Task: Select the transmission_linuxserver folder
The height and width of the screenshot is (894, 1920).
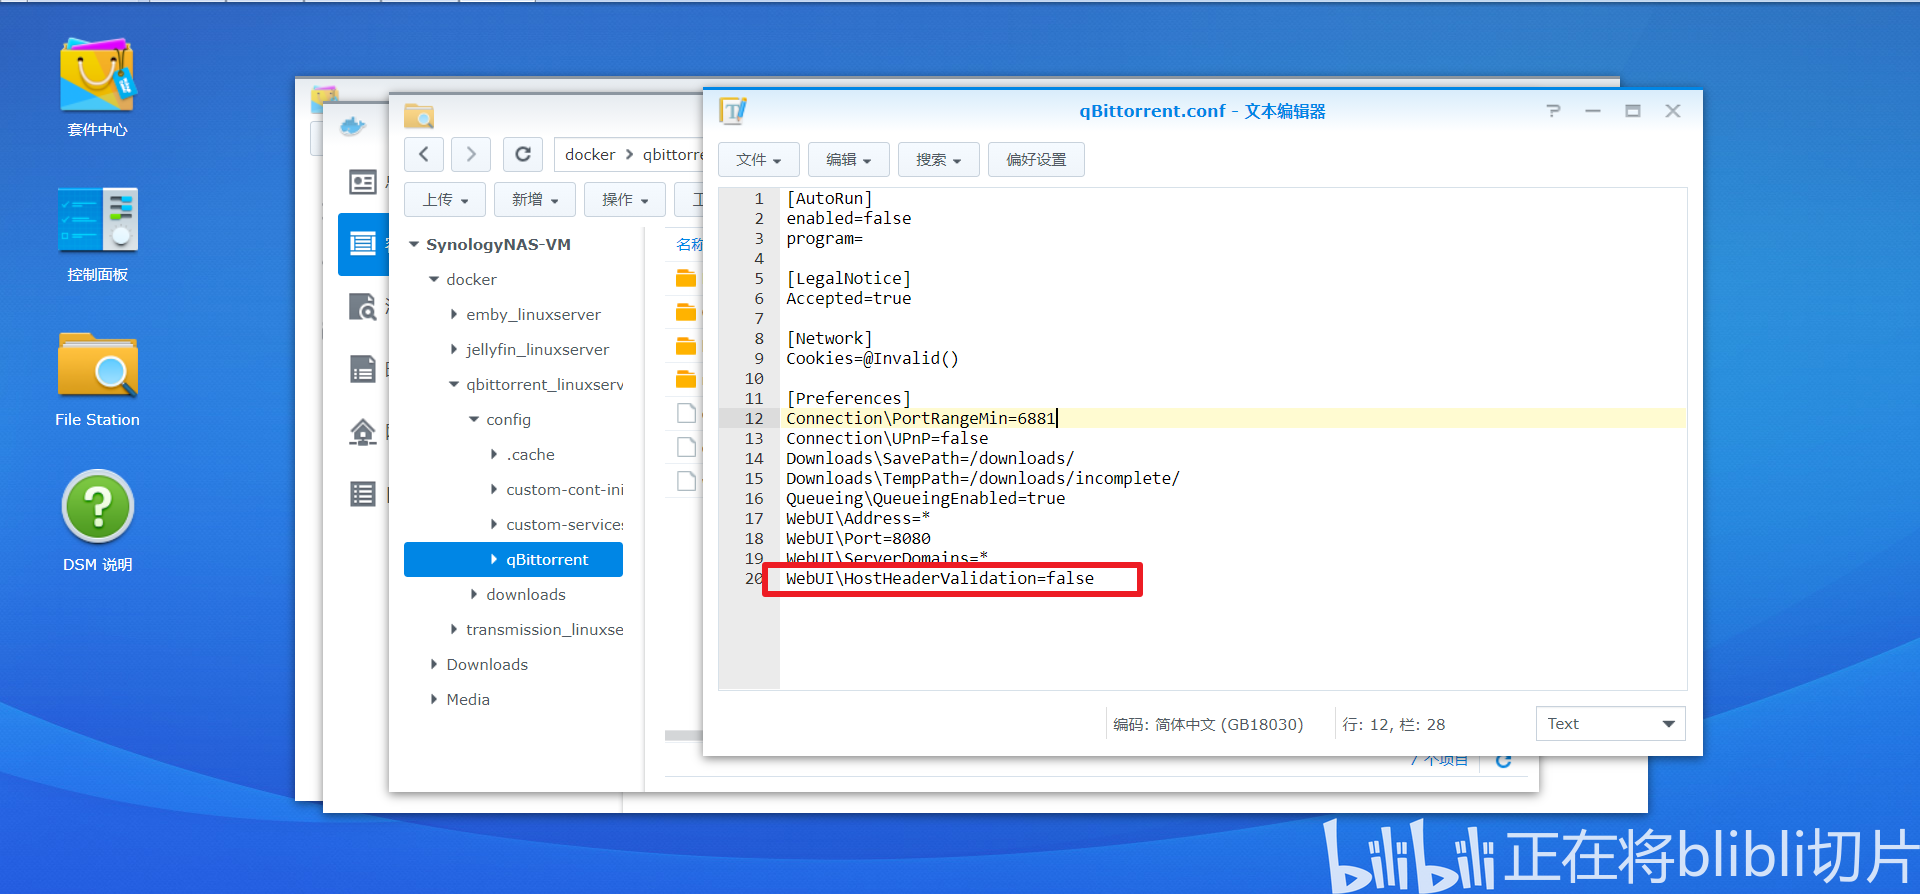Action: [544, 630]
